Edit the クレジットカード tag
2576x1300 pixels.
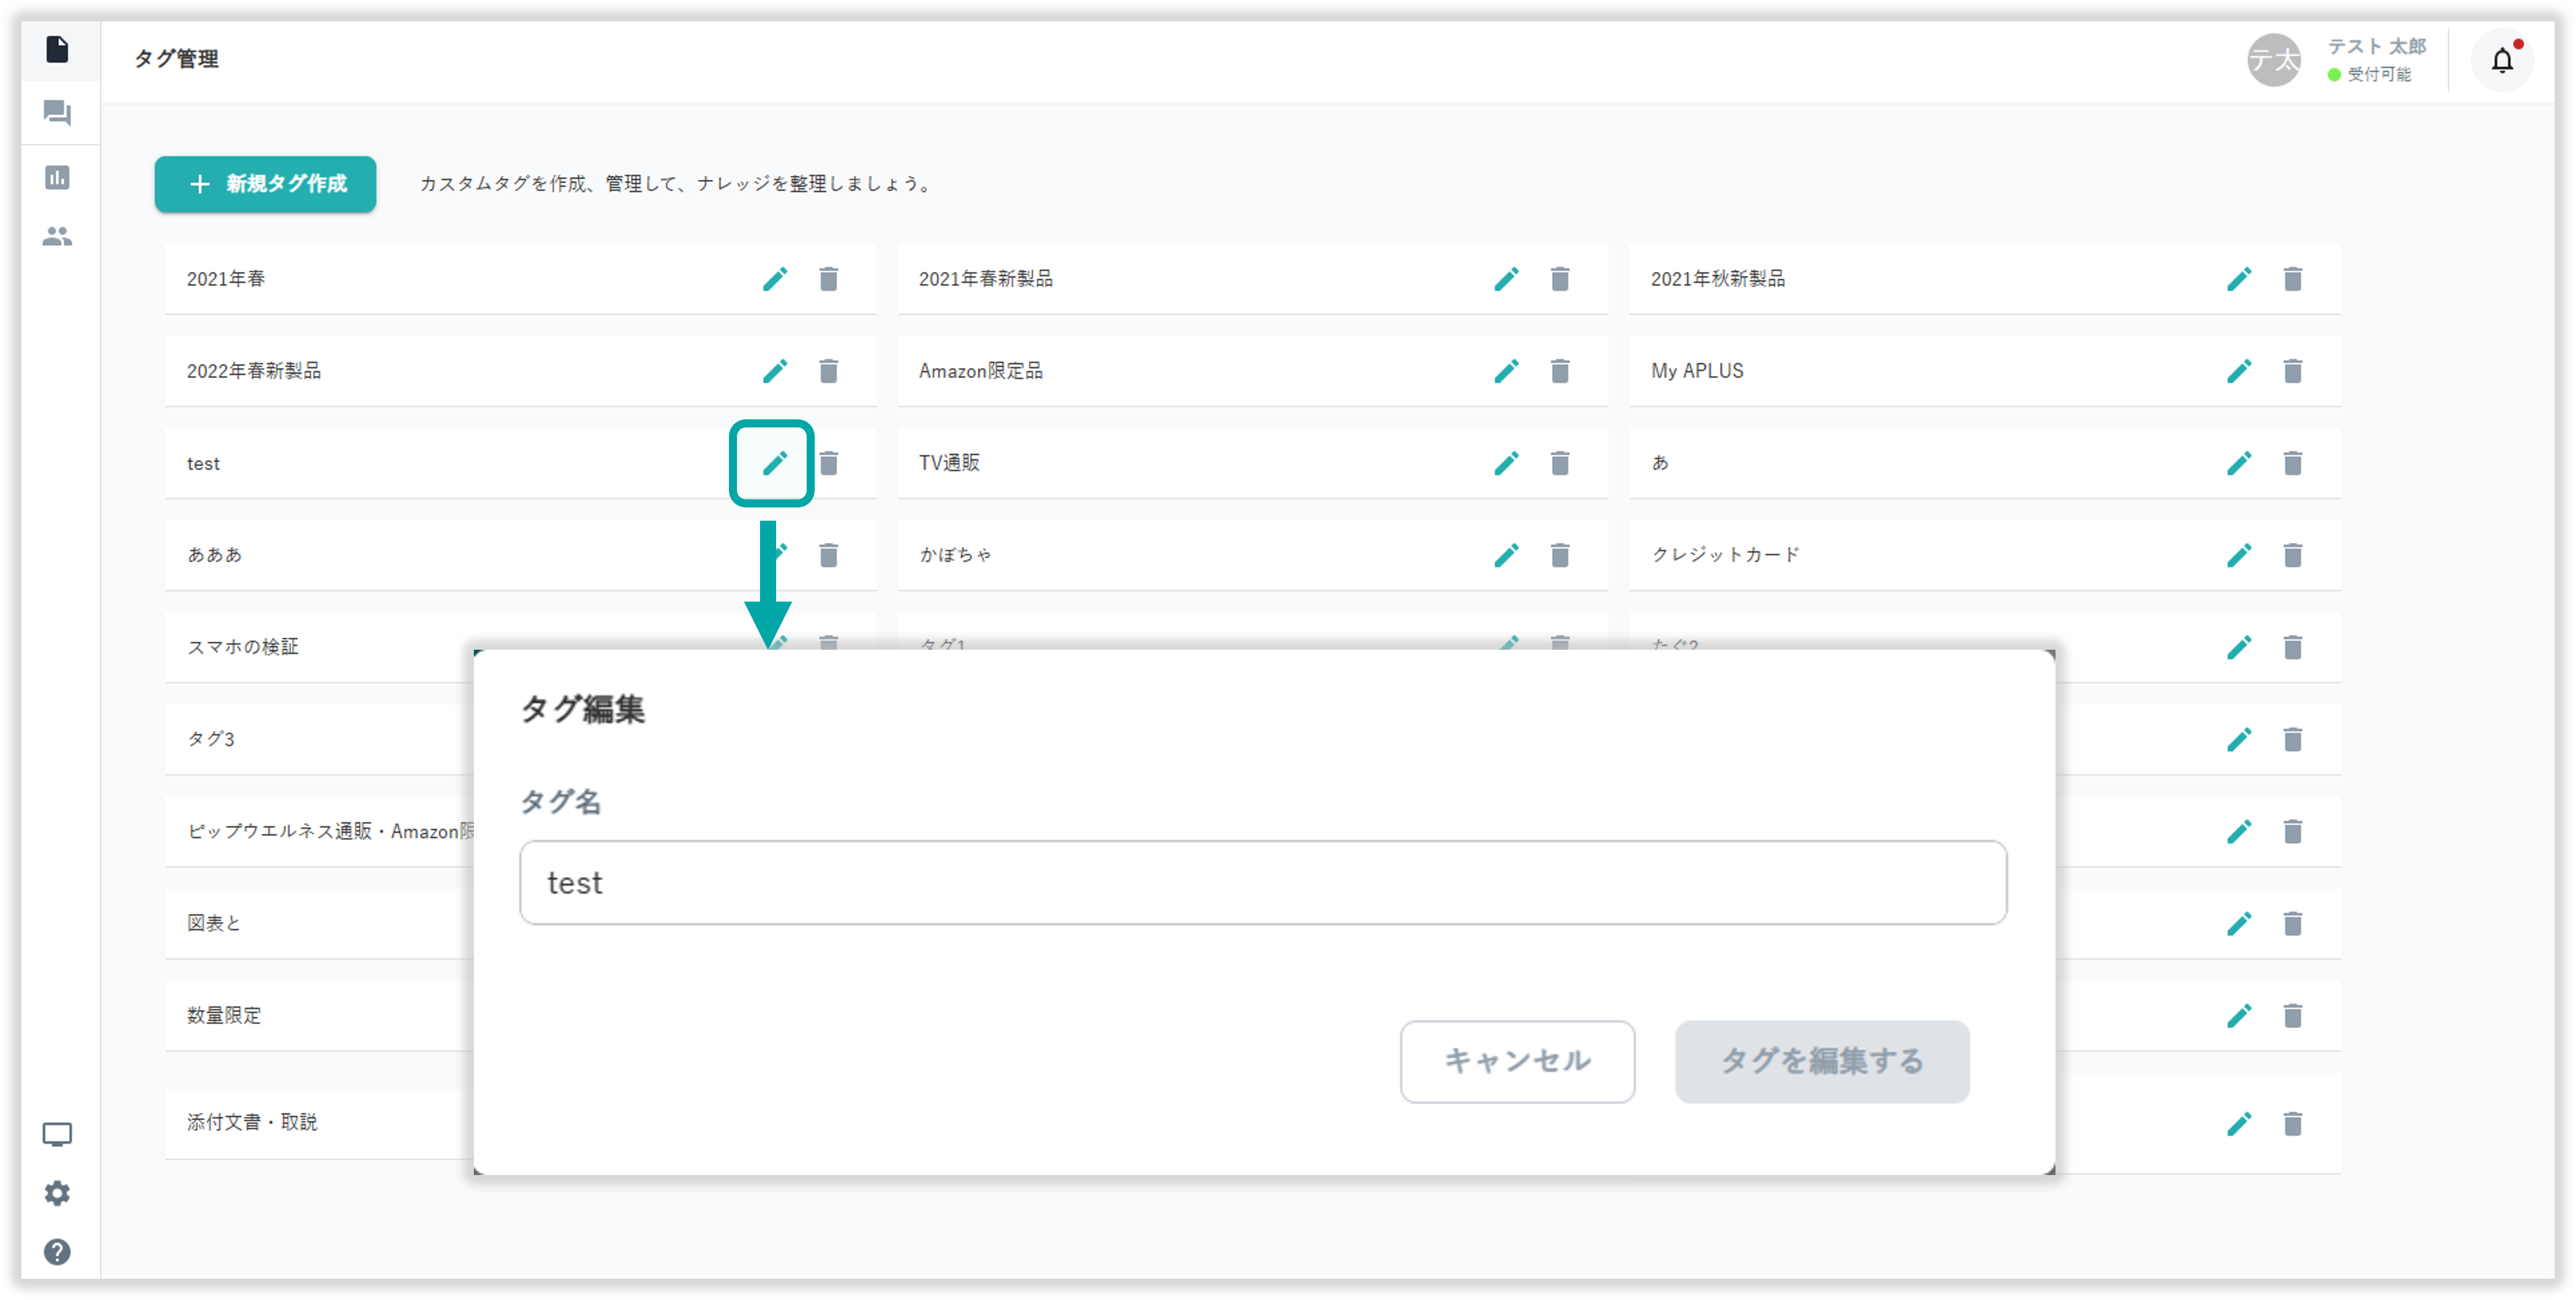[x=2239, y=555]
